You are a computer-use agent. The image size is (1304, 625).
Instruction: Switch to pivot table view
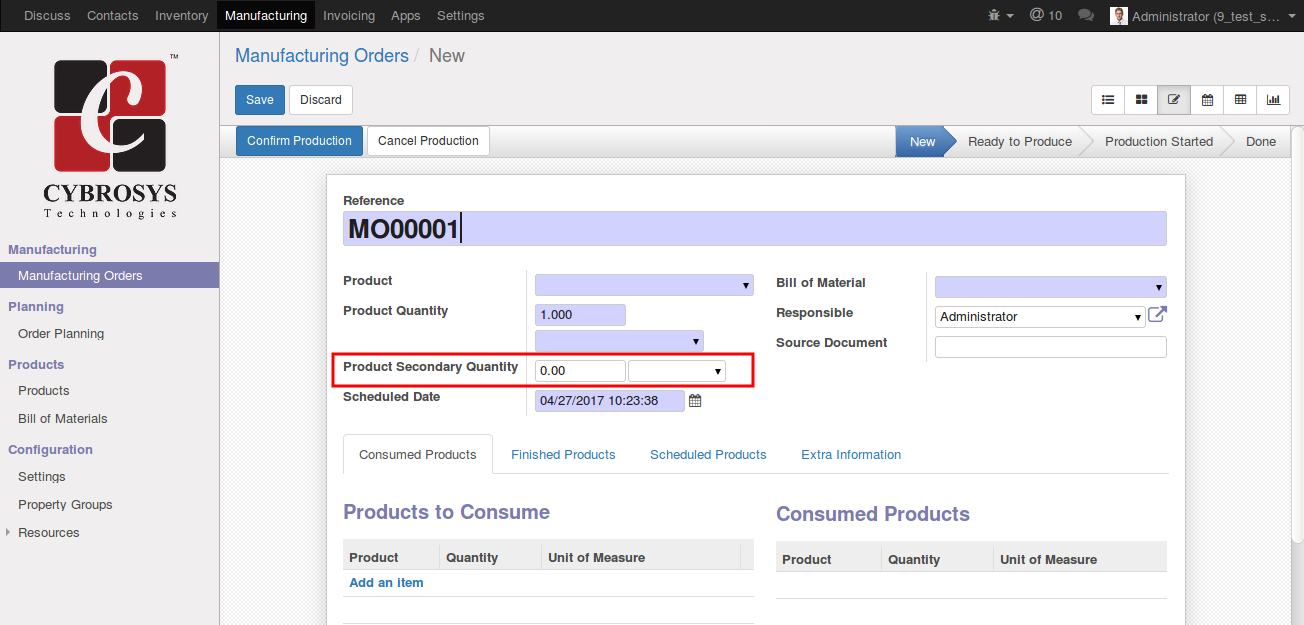[x=1240, y=100]
